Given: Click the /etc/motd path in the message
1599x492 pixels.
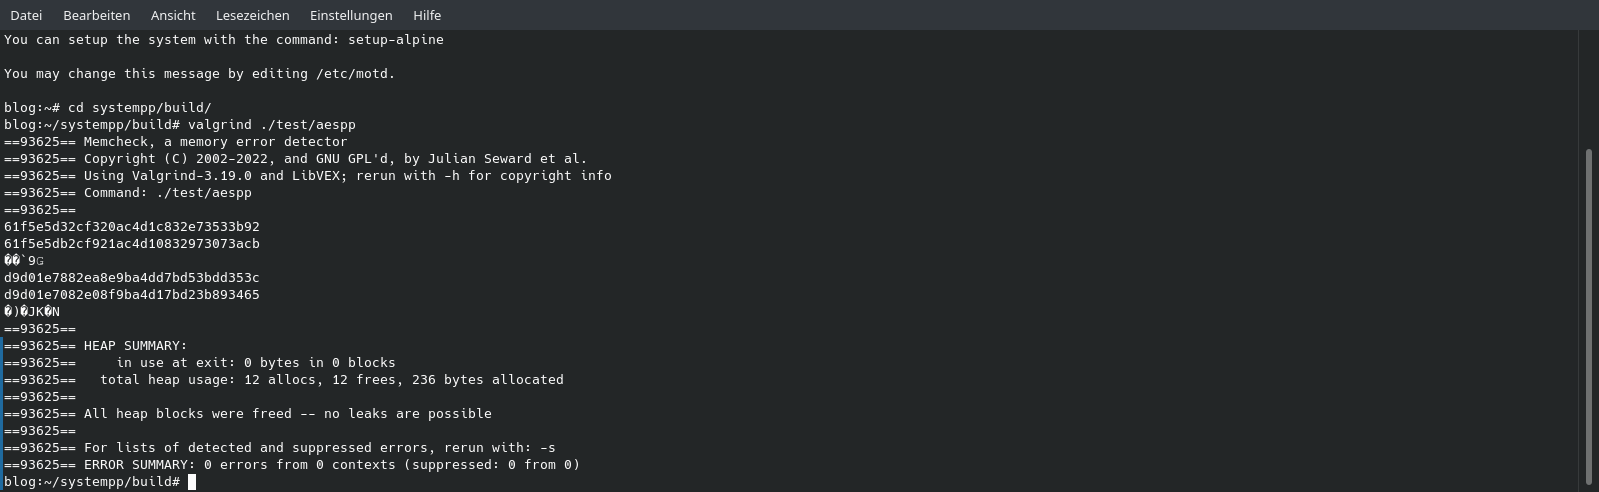Looking at the screenshot, I should [355, 74].
